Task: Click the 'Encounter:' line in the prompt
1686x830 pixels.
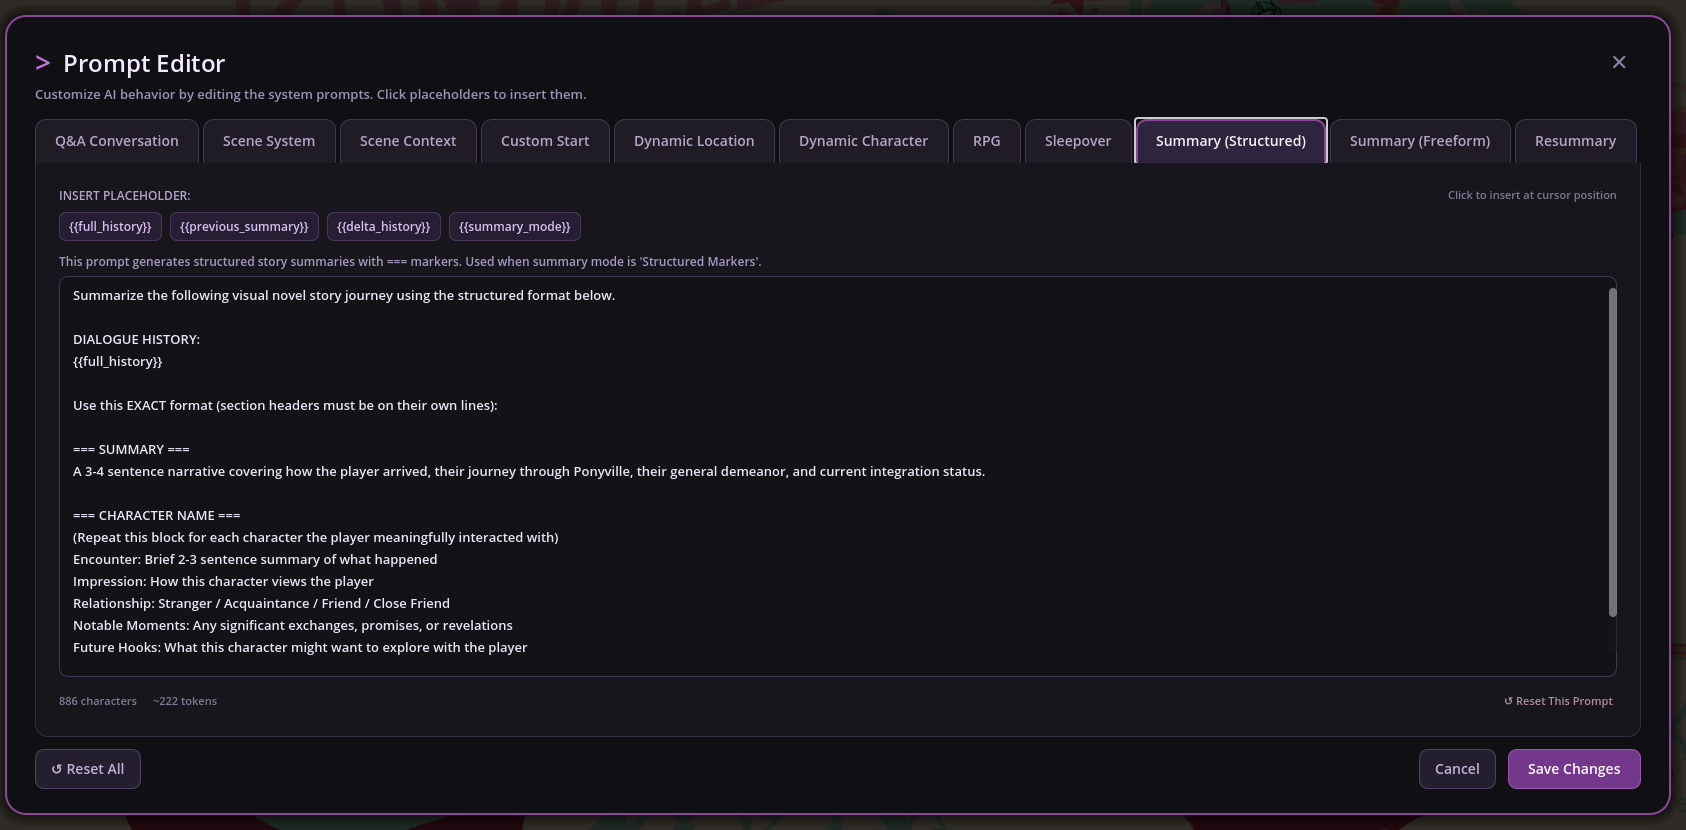Action: tap(255, 560)
